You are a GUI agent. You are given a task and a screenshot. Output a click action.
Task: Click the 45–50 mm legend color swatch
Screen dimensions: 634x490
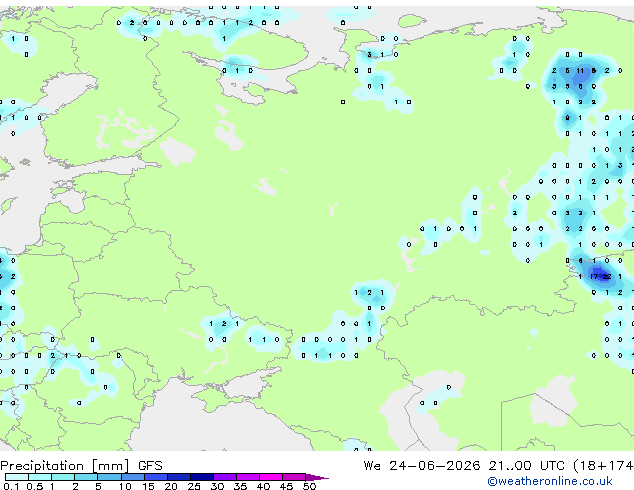(x=294, y=477)
